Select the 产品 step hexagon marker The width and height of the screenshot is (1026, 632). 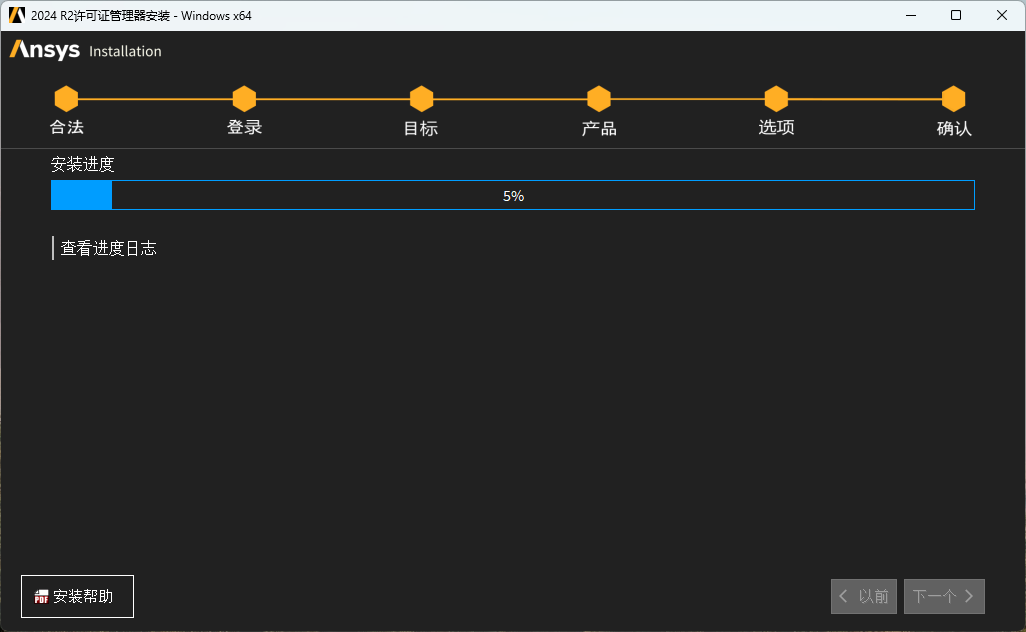coord(599,99)
